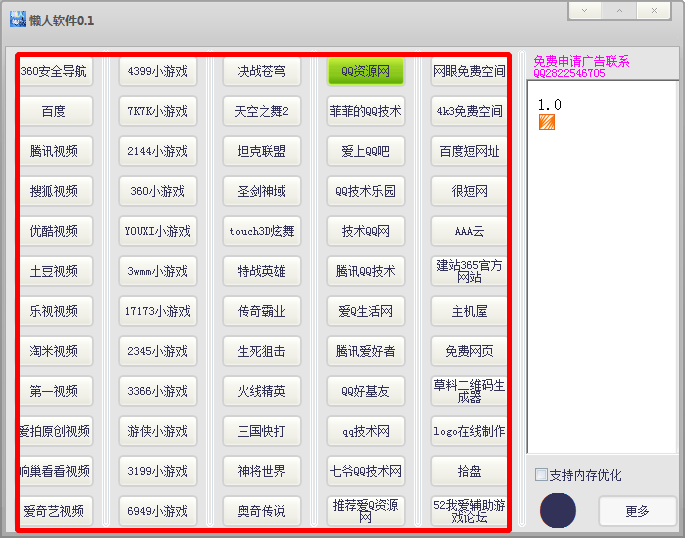Select 3199小游戏
685x538 pixels.
click(x=158, y=471)
